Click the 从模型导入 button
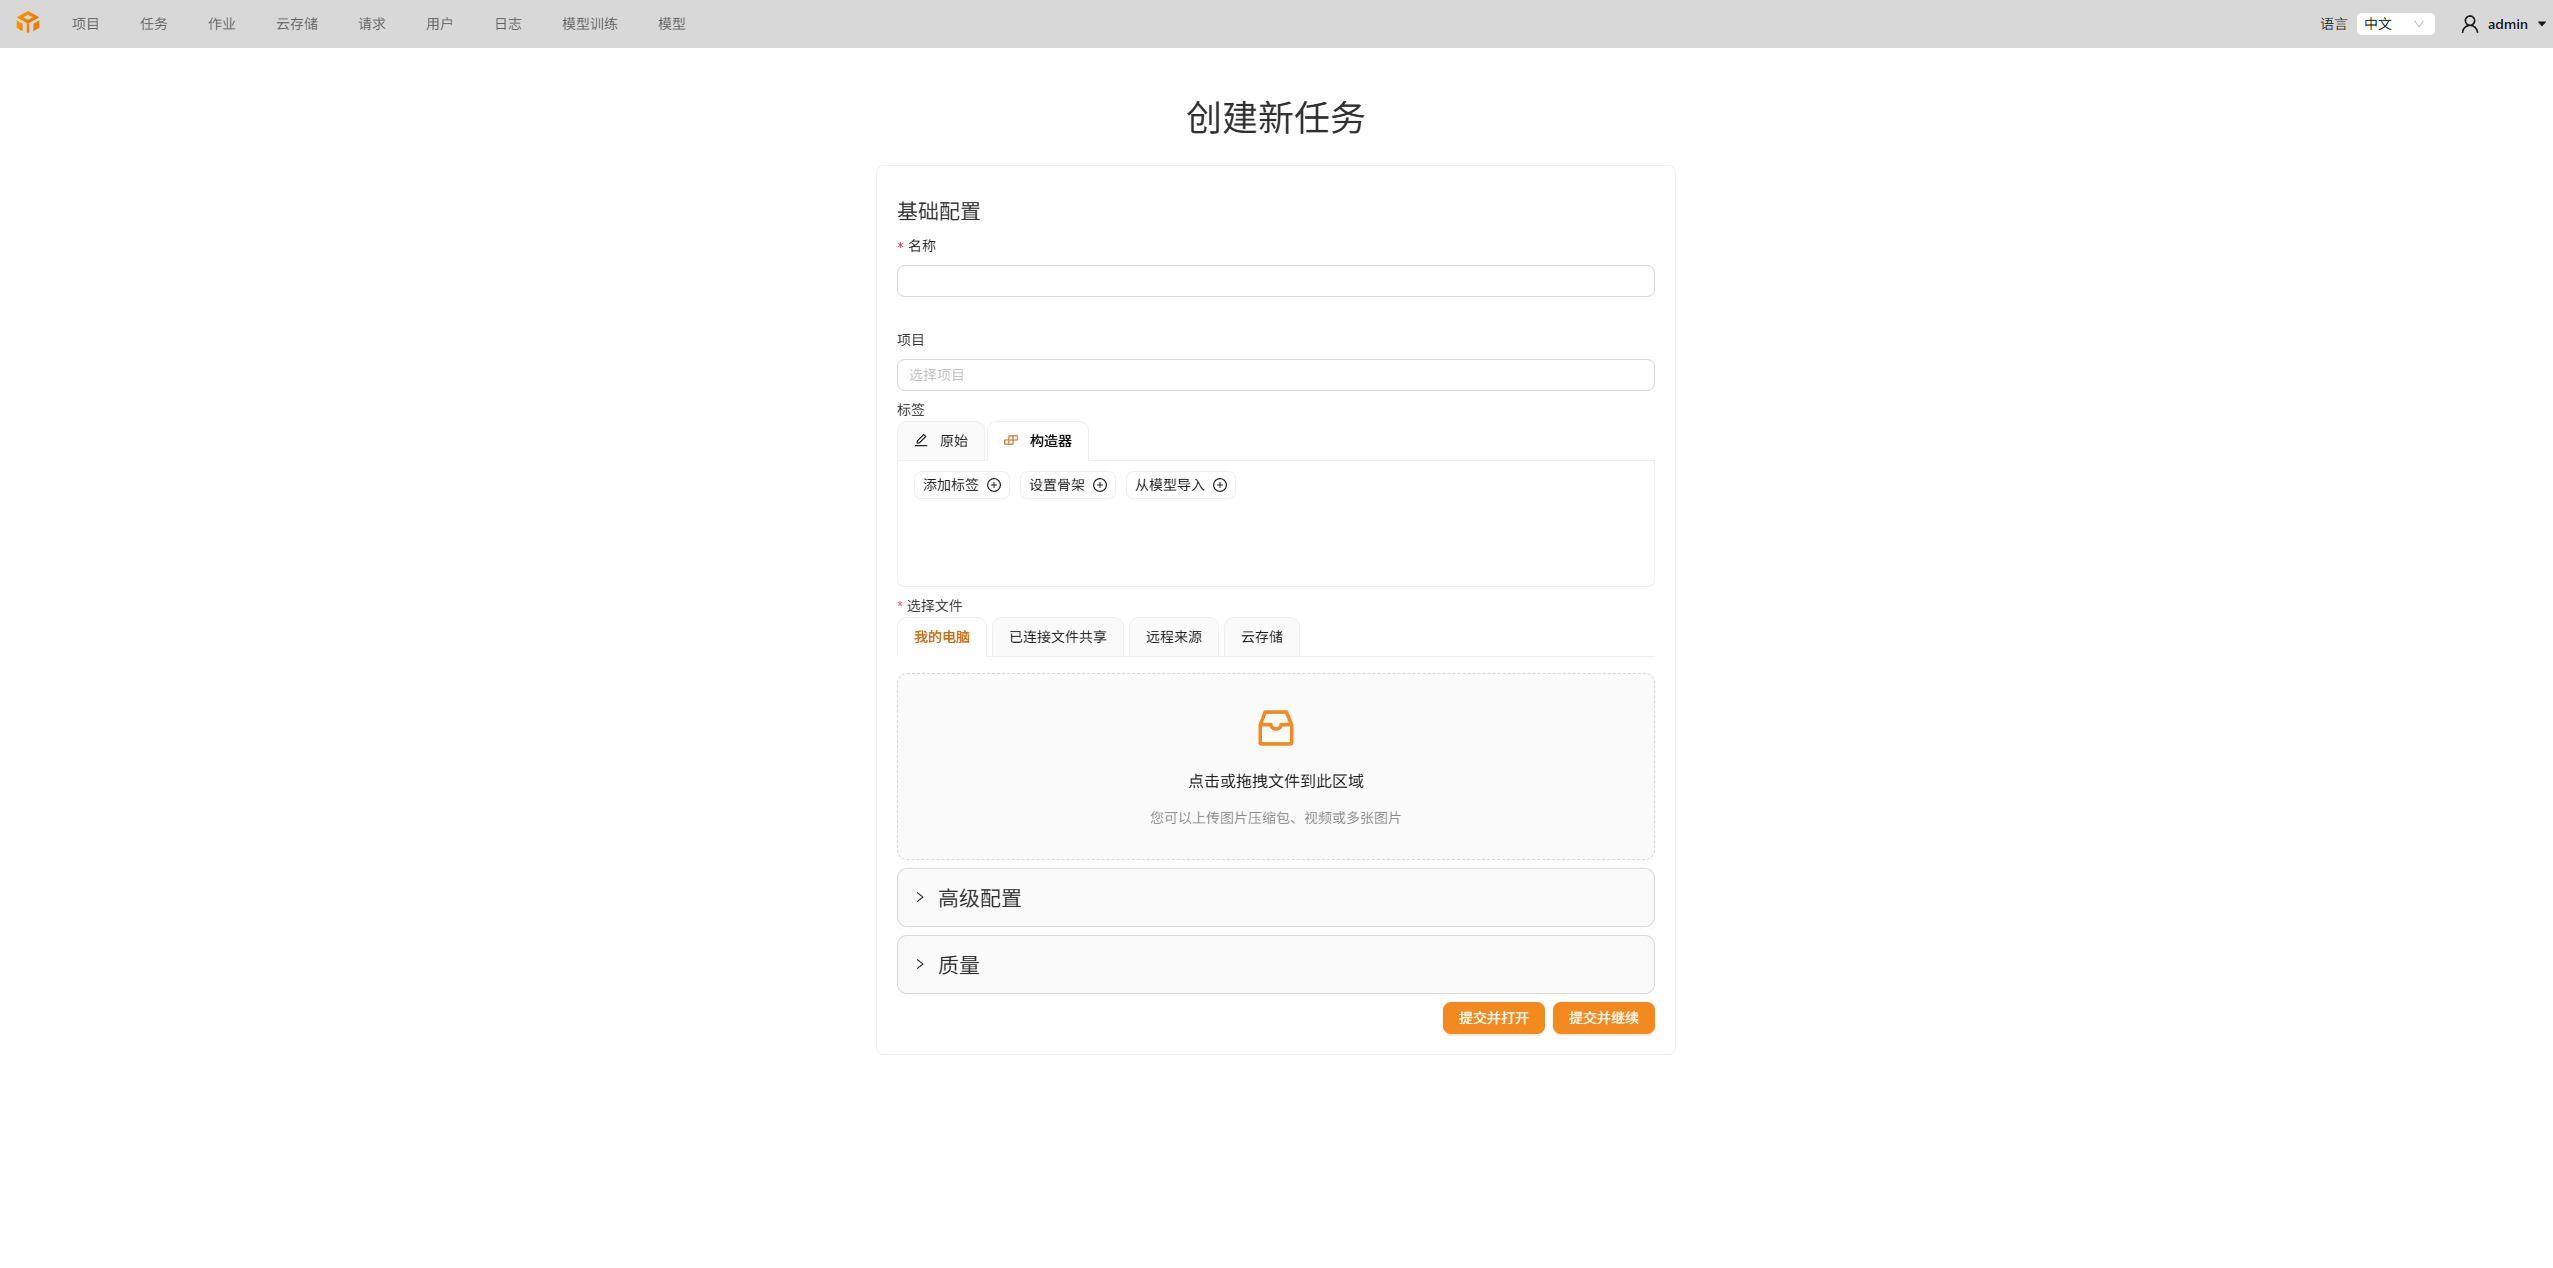The width and height of the screenshot is (2553, 1268). 1181,485
